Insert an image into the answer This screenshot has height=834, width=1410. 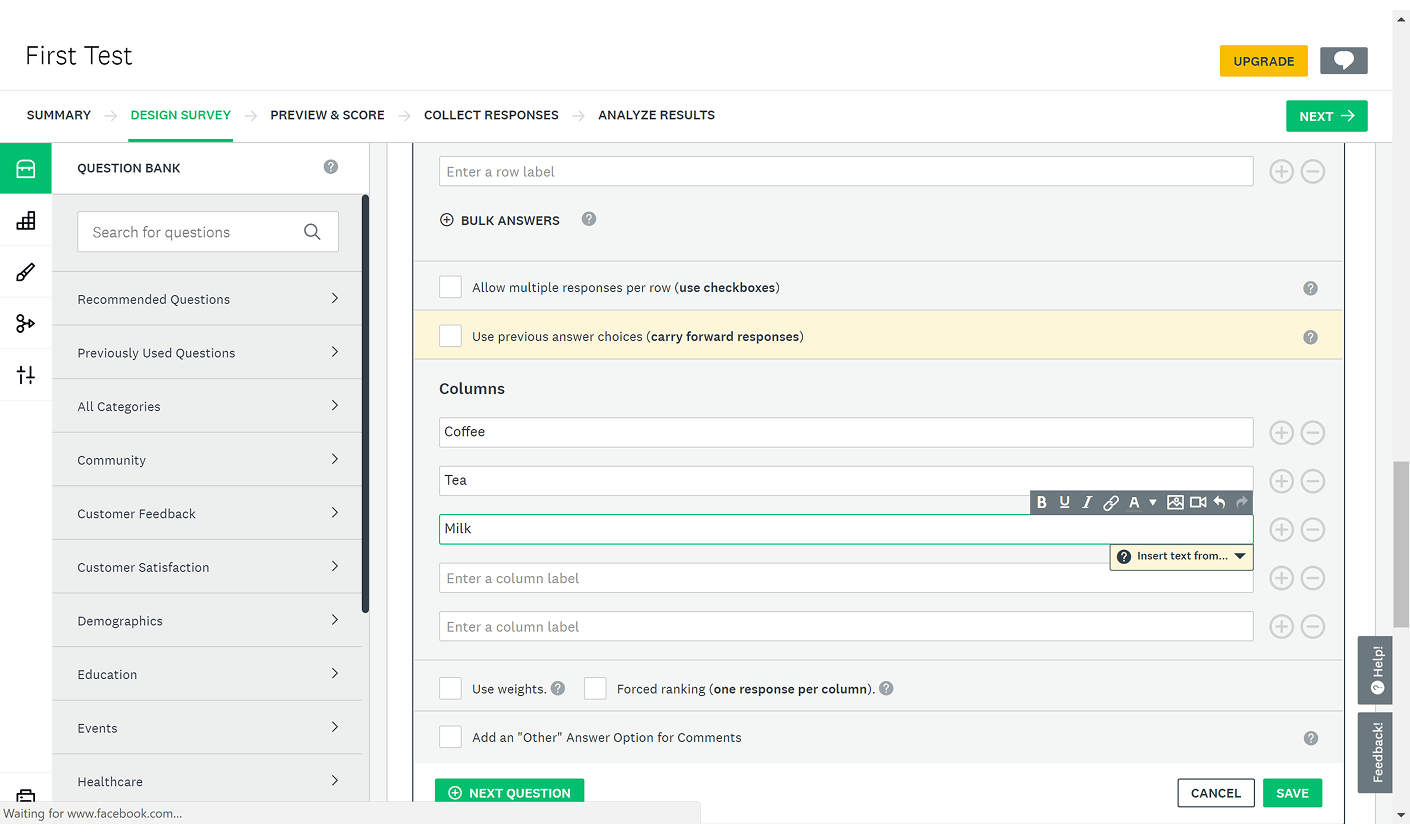pos(1175,502)
